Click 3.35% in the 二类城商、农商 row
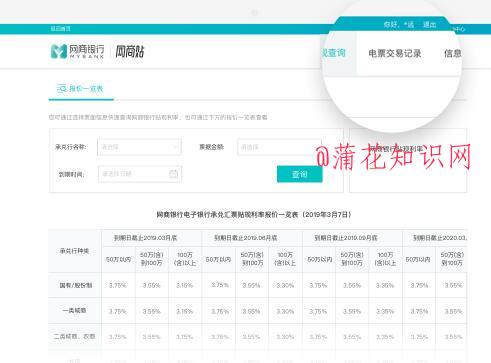The image size is (491, 363). (x=385, y=337)
